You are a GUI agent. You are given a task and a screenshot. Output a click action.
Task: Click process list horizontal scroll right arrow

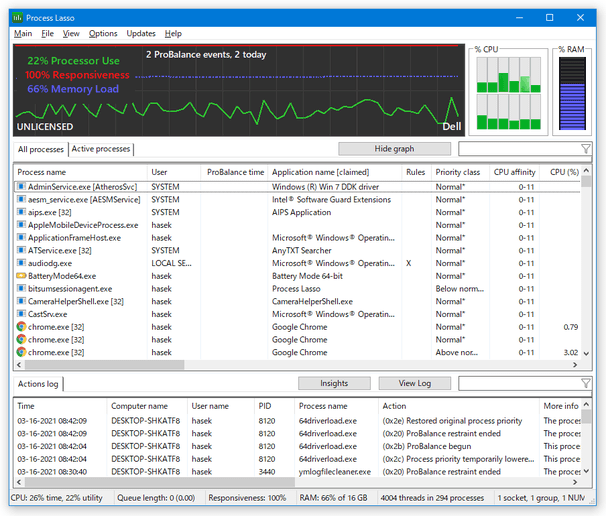(575, 365)
